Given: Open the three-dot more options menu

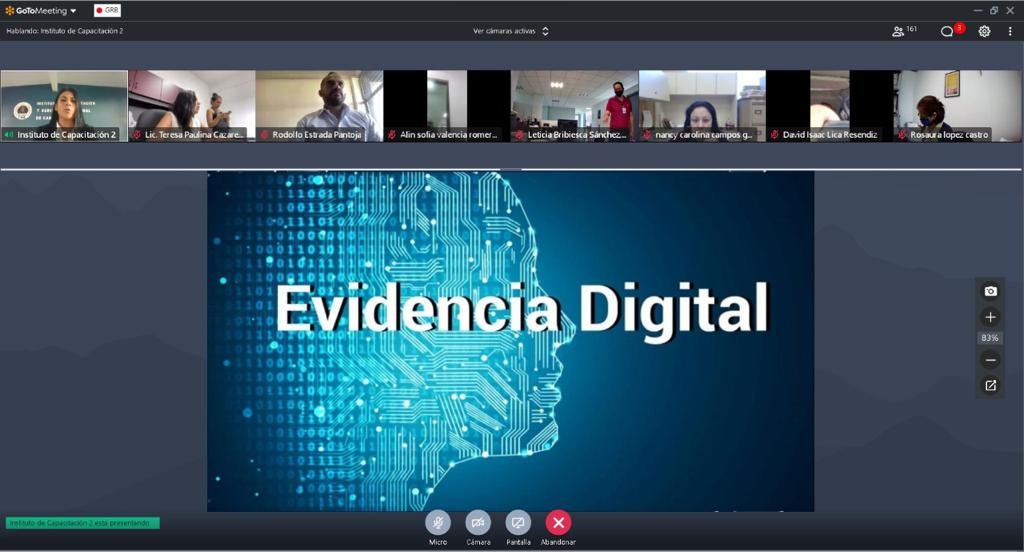Looking at the screenshot, I should click(1010, 31).
